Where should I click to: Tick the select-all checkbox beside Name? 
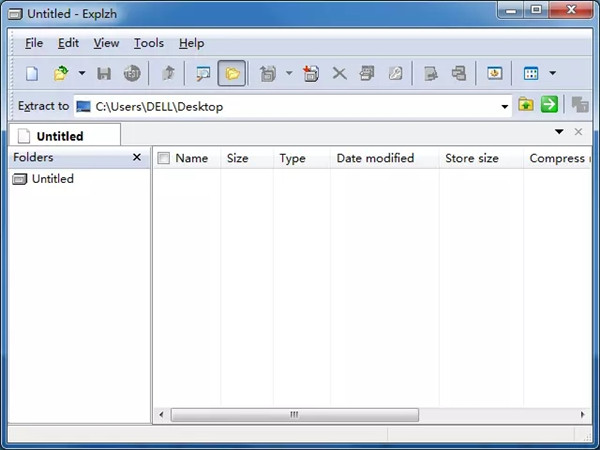click(x=164, y=158)
